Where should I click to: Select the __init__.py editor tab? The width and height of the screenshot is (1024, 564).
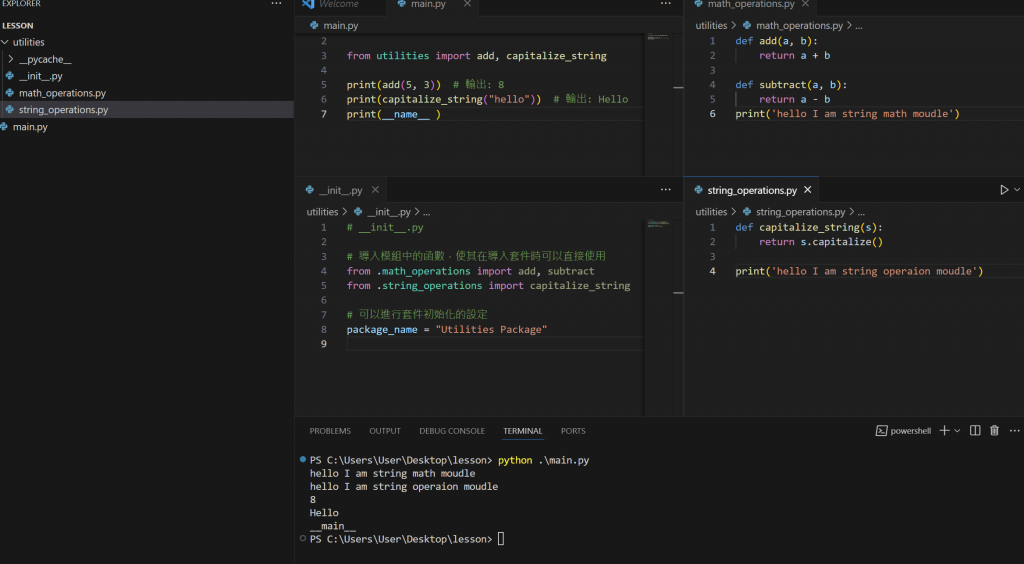(340, 190)
